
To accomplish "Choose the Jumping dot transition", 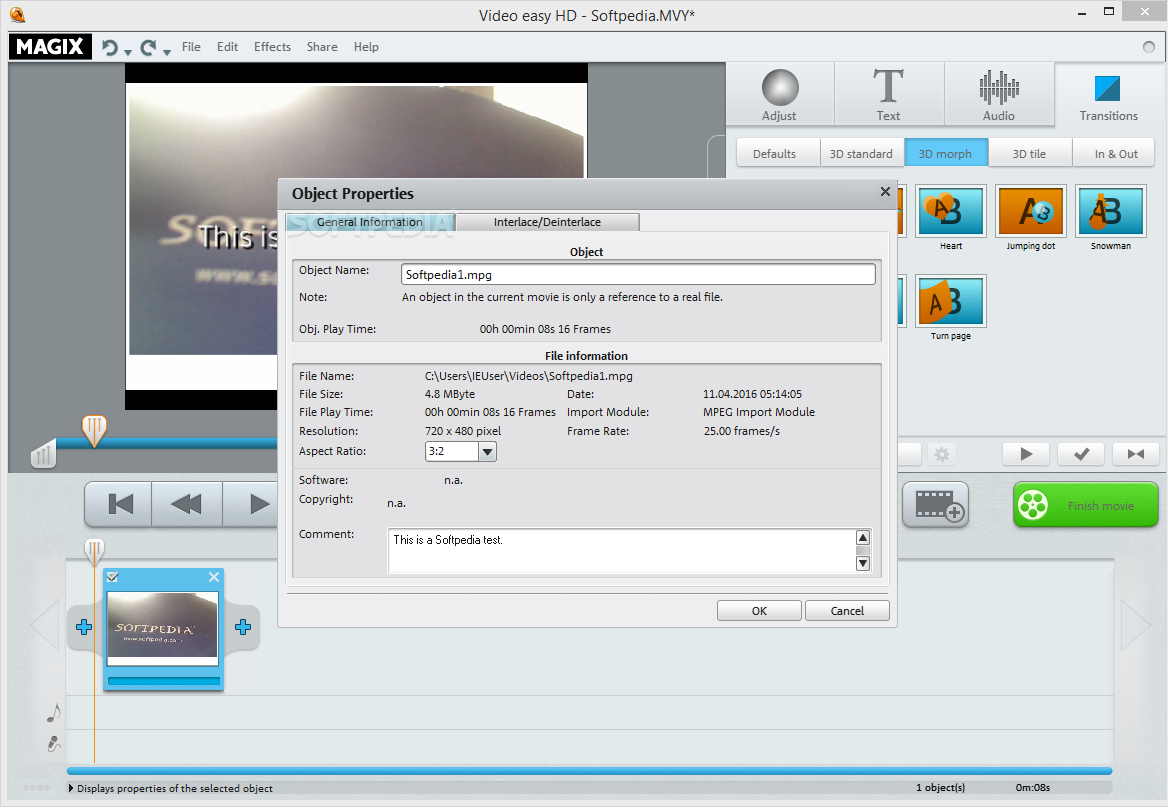I will [1031, 211].
